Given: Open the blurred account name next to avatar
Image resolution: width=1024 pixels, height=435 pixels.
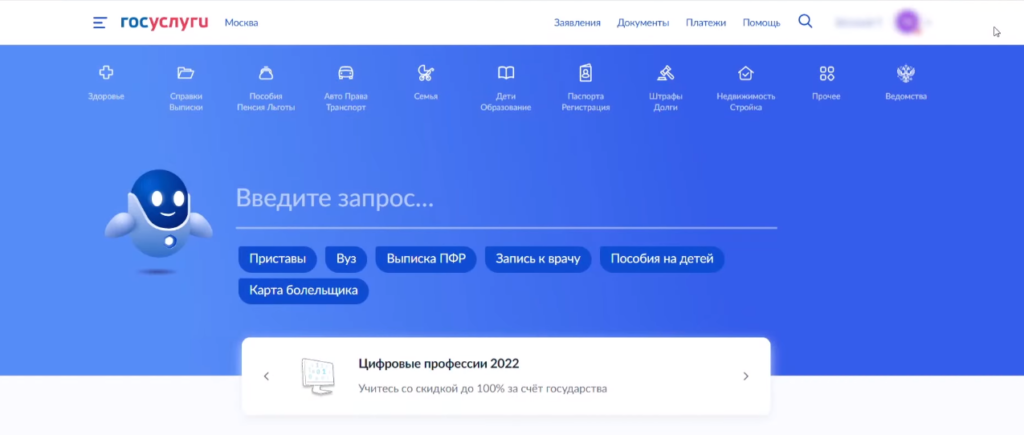Looking at the screenshot, I should pyautogui.click(x=859, y=23).
